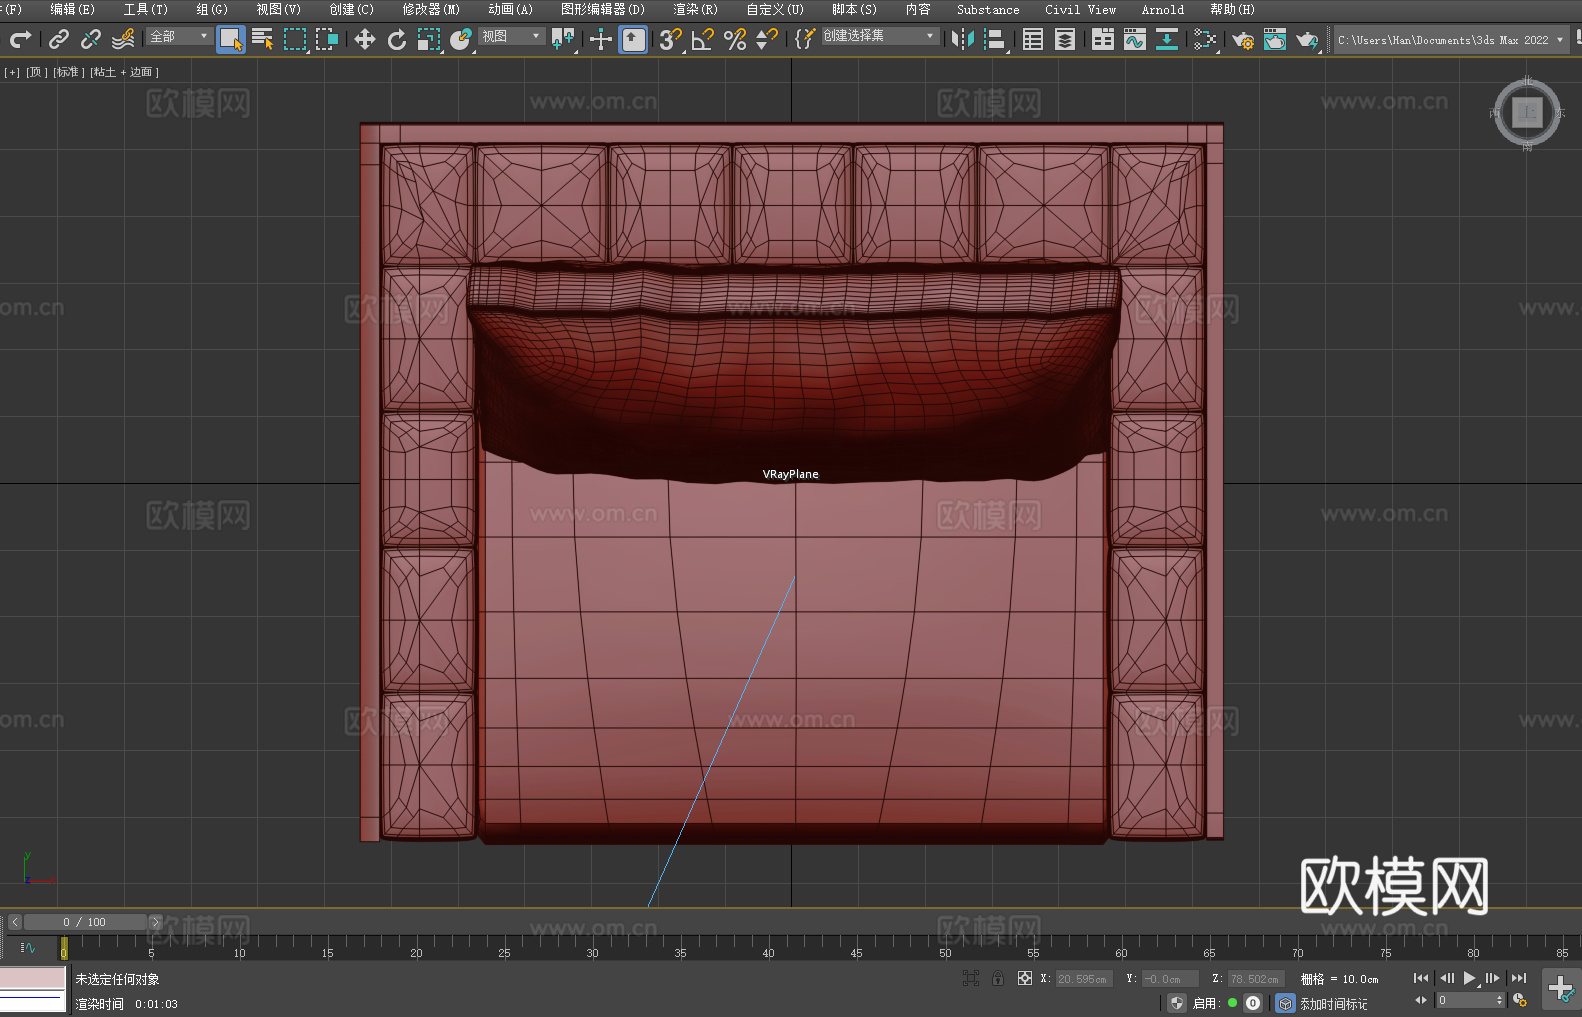Go to end frame button
This screenshot has width=1582, height=1017.
[x=1519, y=978]
